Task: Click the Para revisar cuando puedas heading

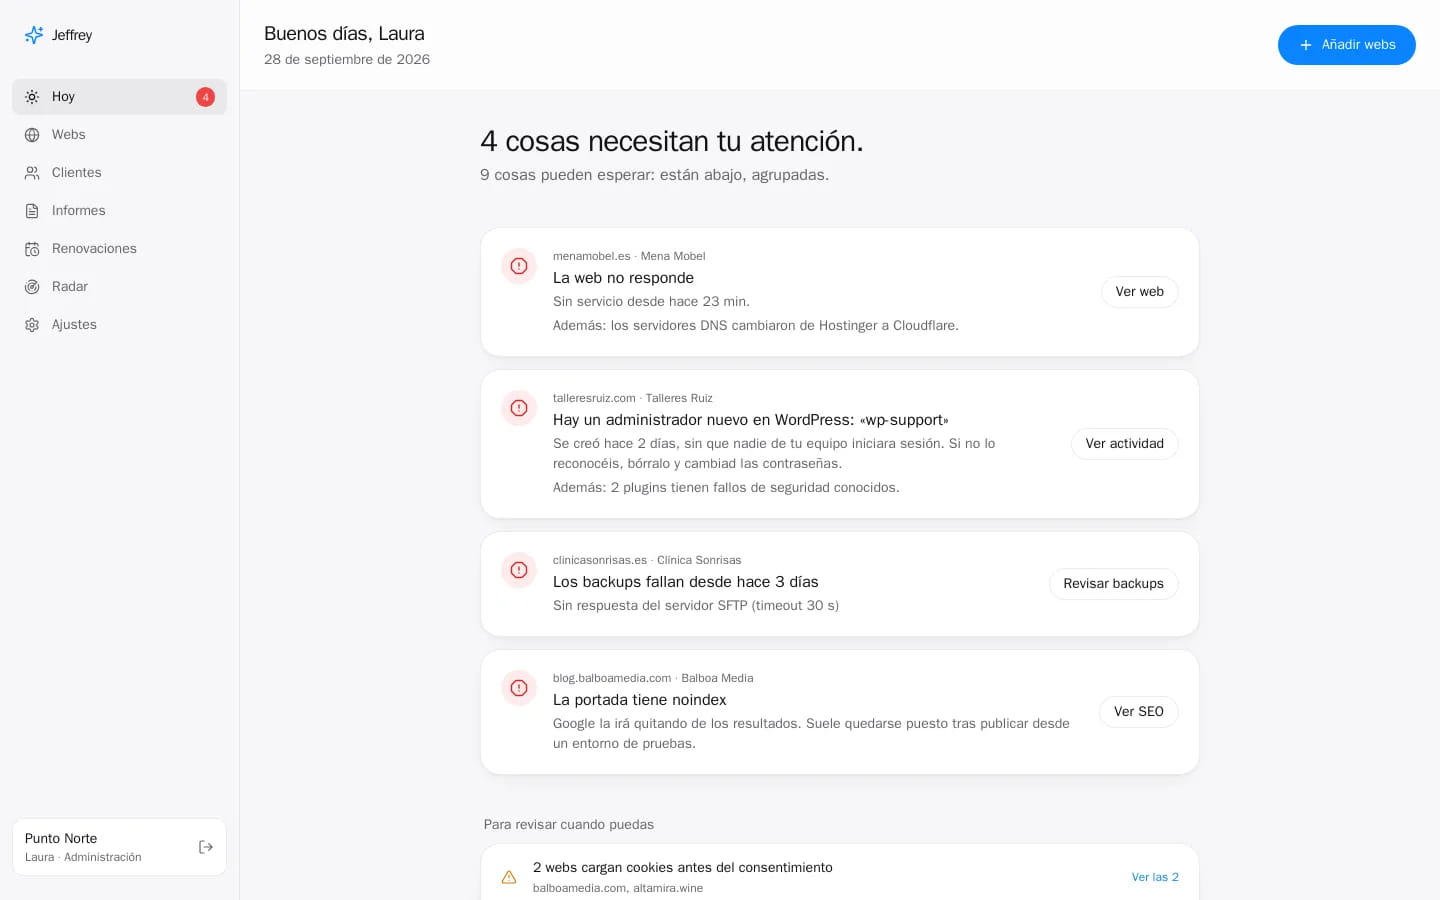Action: pos(569,824)
